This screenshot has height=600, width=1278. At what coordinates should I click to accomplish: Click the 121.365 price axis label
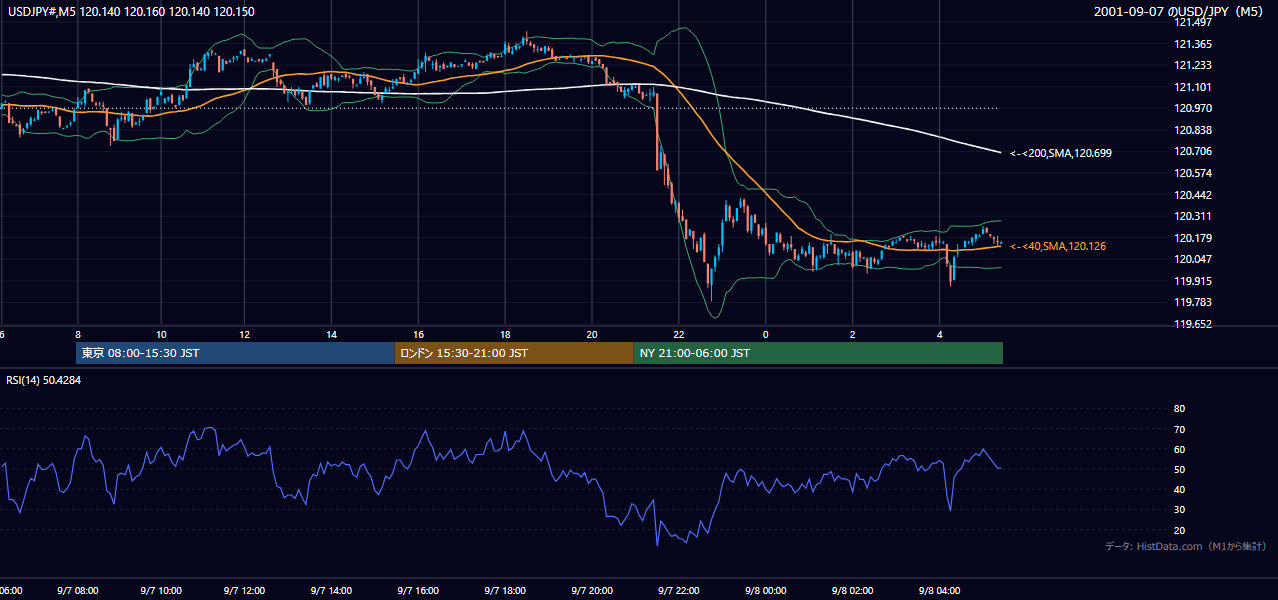pyautogui.click(x=1191, y=44)
